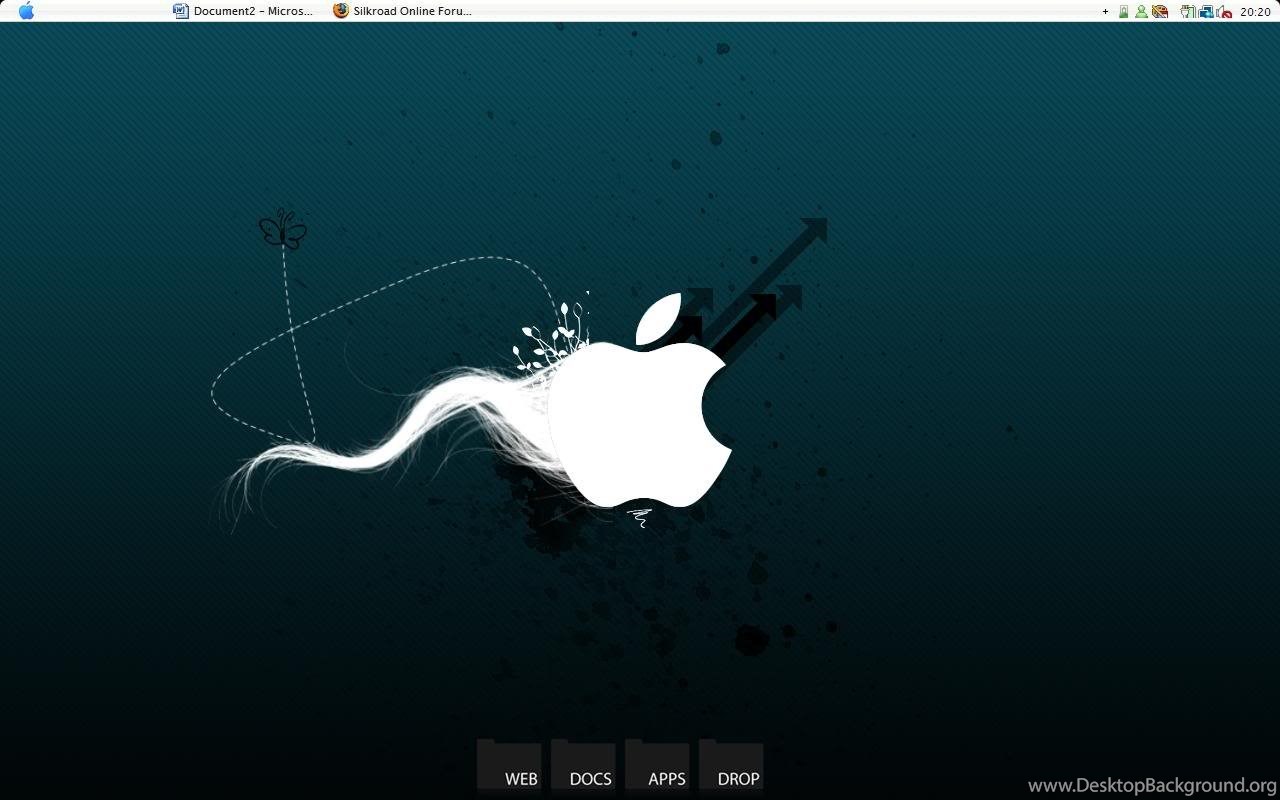Image resolution: width=1280 pixels, height=800 pixels.
Task: Open the APPS folder
Action: pos(657,766)
